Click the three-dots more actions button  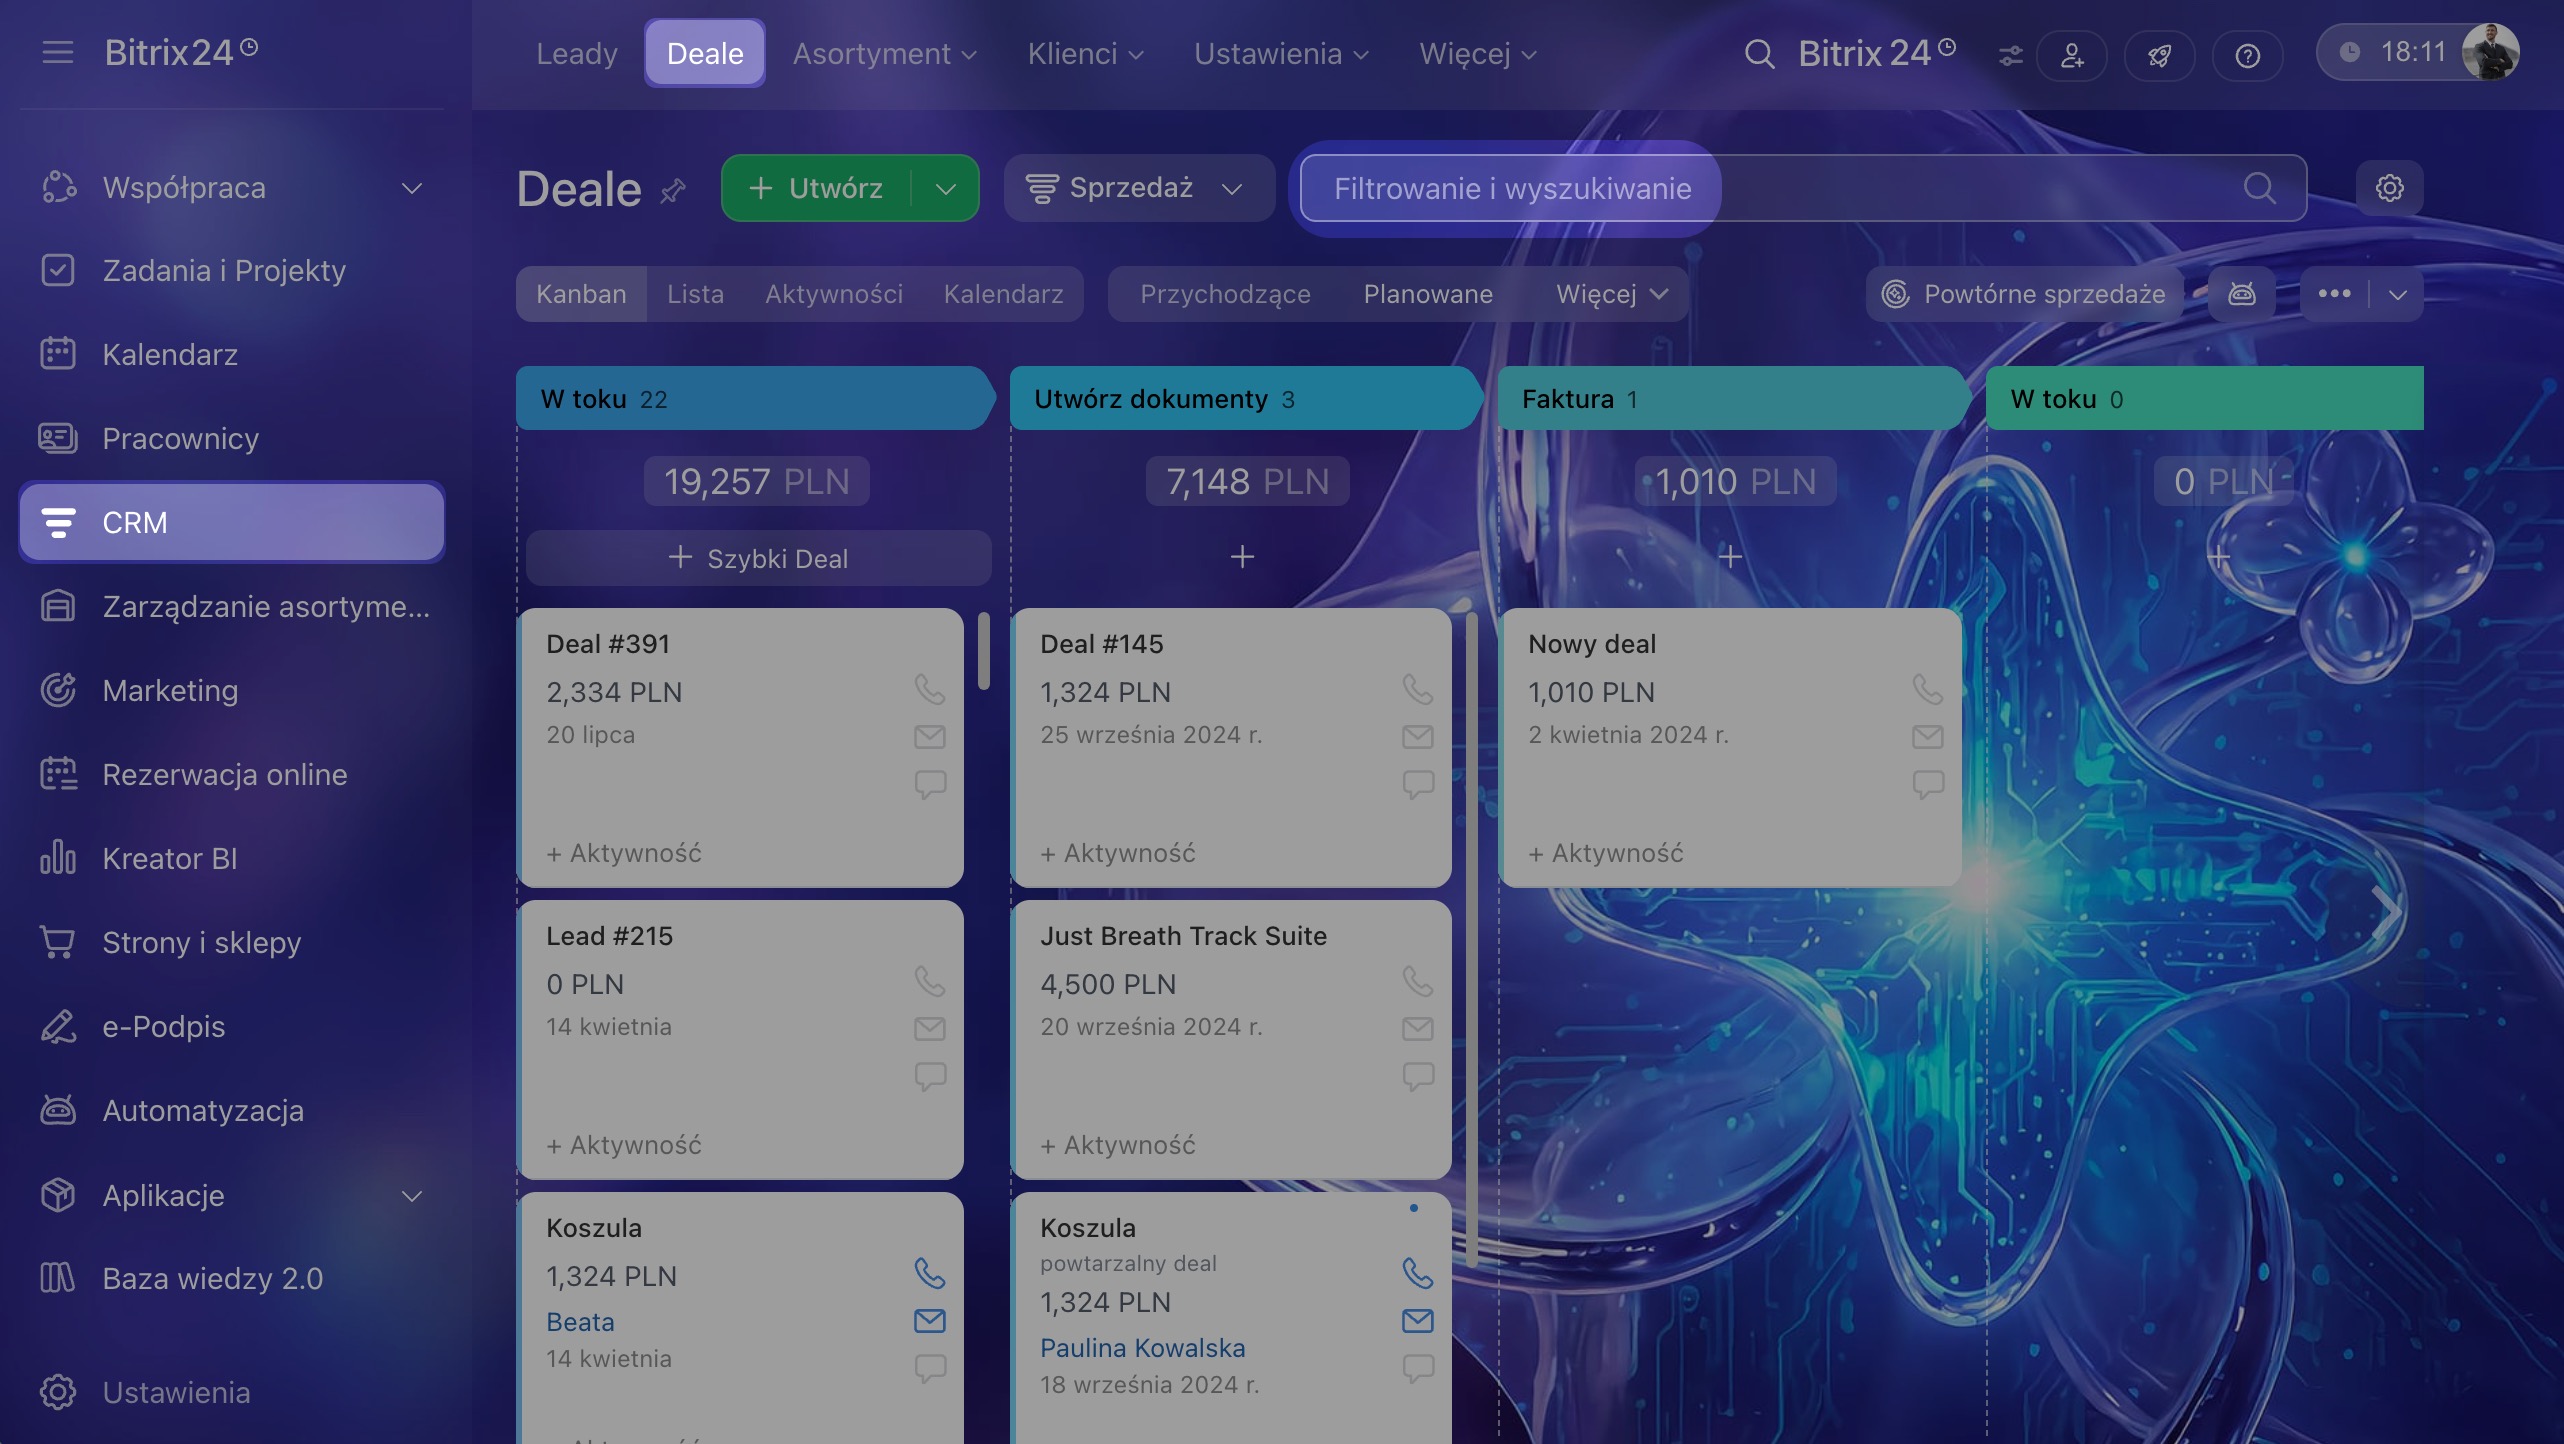[x=2334, y=294]
